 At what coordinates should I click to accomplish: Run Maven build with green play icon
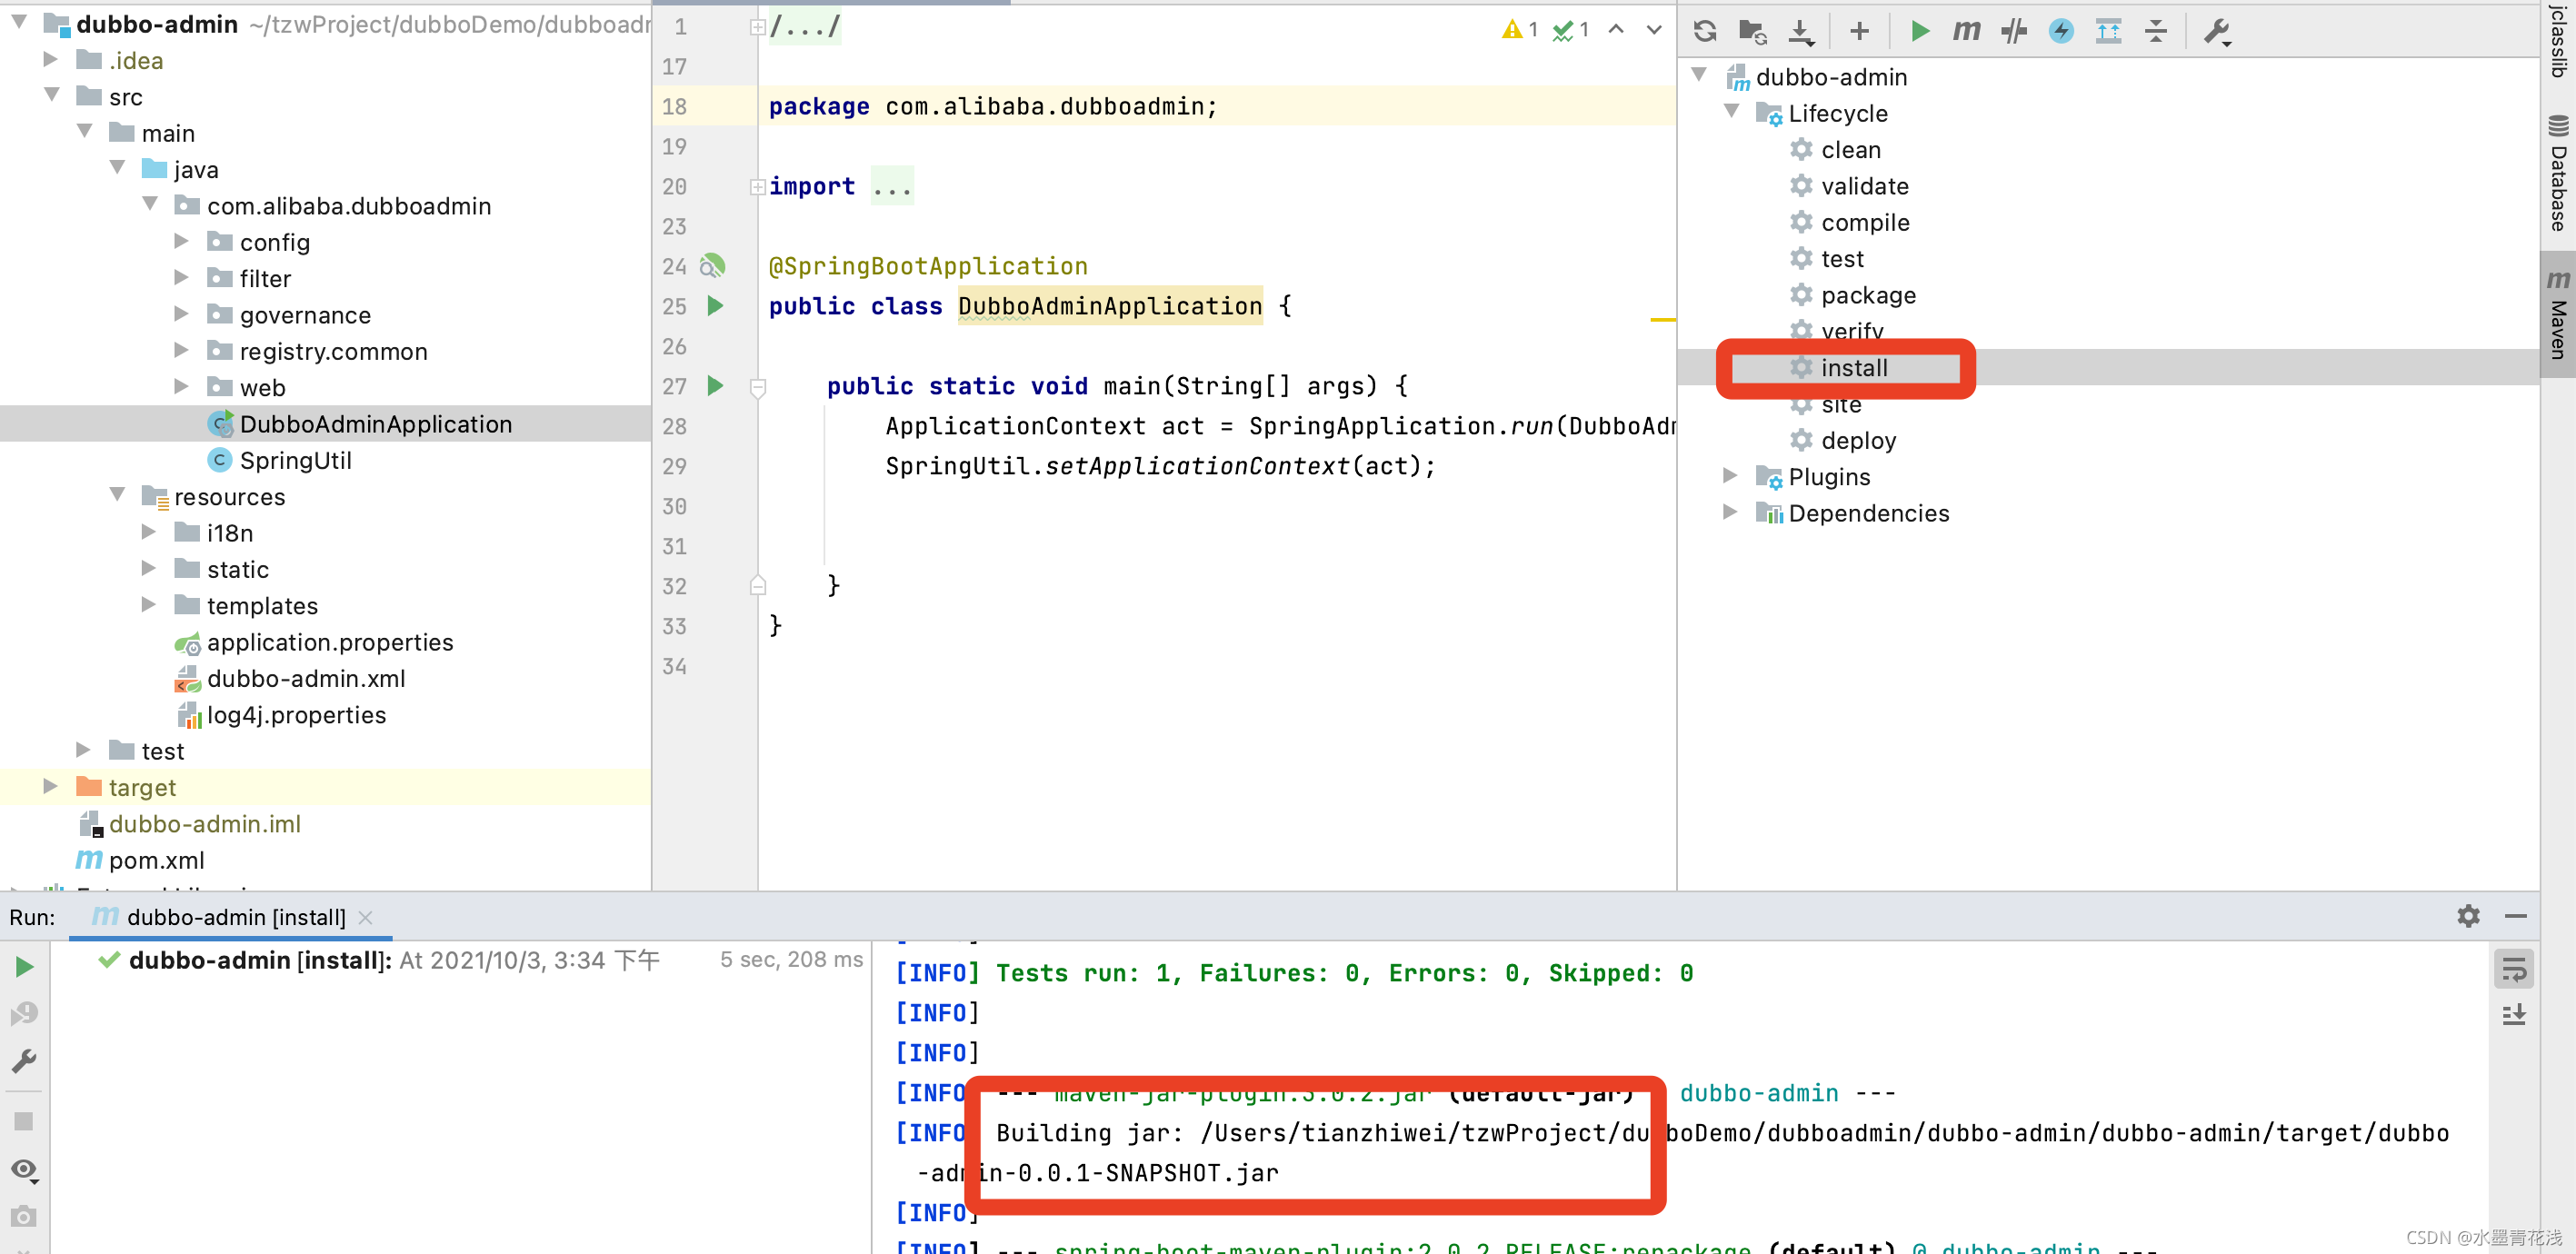coord(1919,31)
